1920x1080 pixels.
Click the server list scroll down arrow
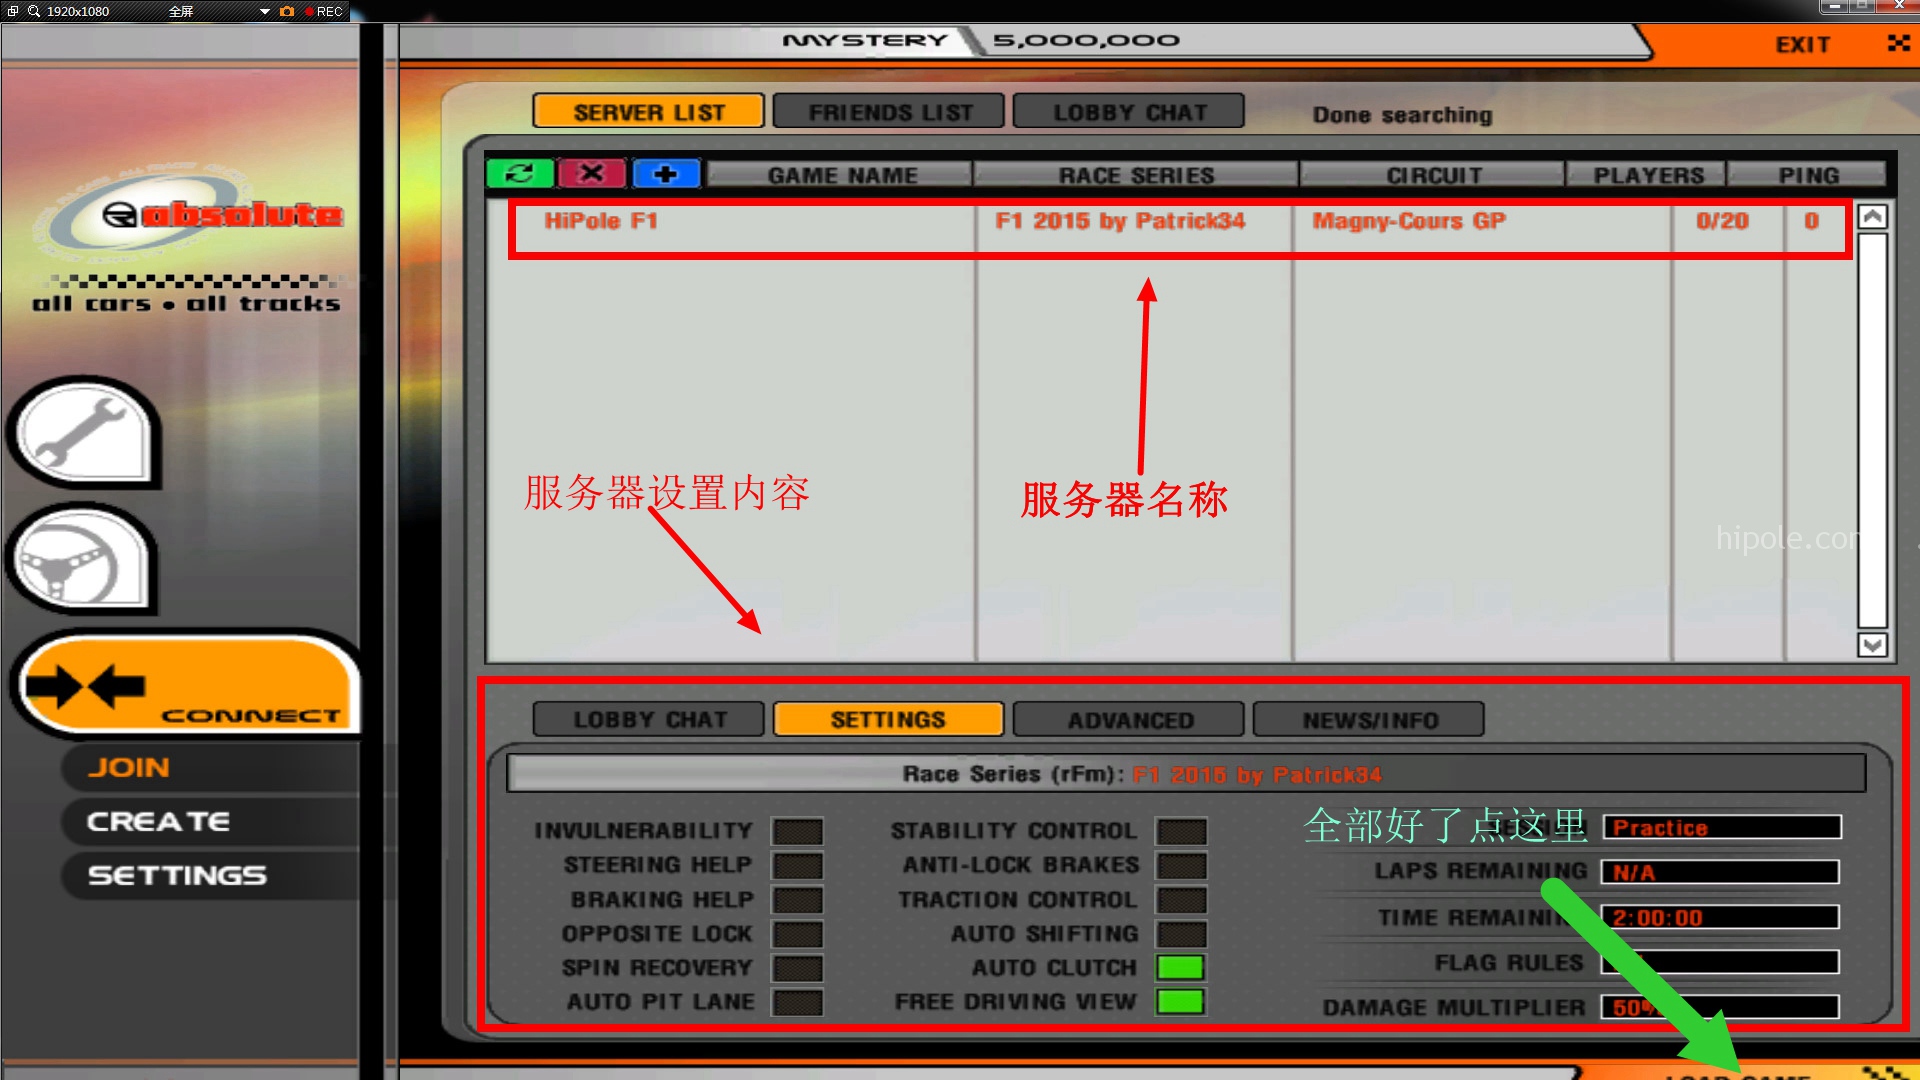coord(1872,644)
